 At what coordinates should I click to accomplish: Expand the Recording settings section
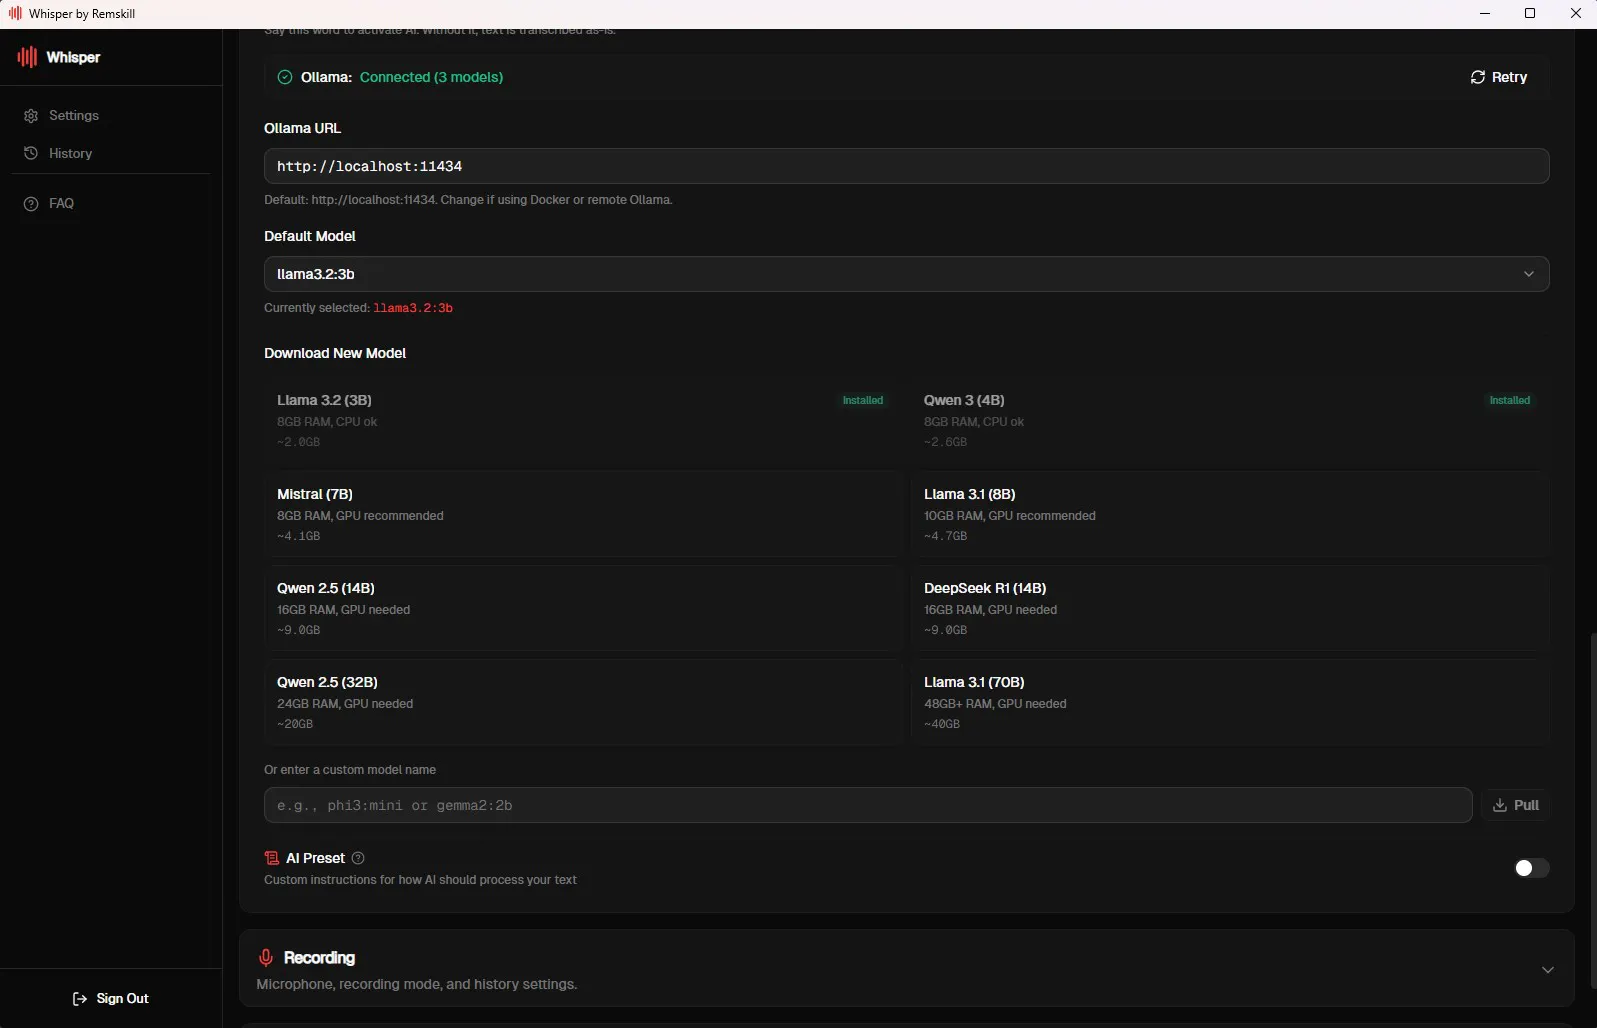tap(906, 968)
